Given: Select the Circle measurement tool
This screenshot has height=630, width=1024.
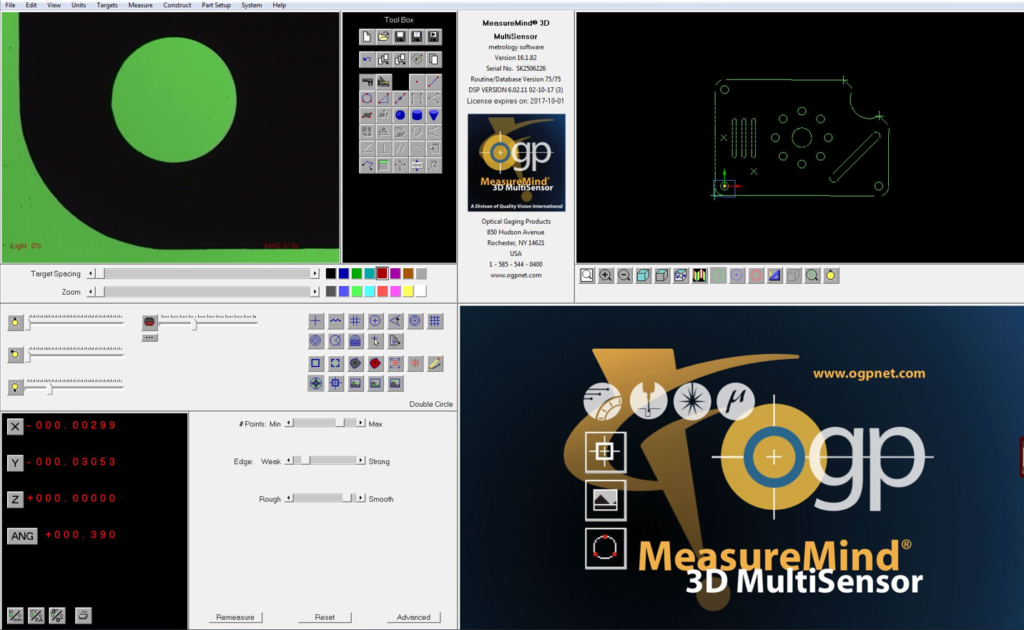Looking at the screenshot, I should coord(367,98).
